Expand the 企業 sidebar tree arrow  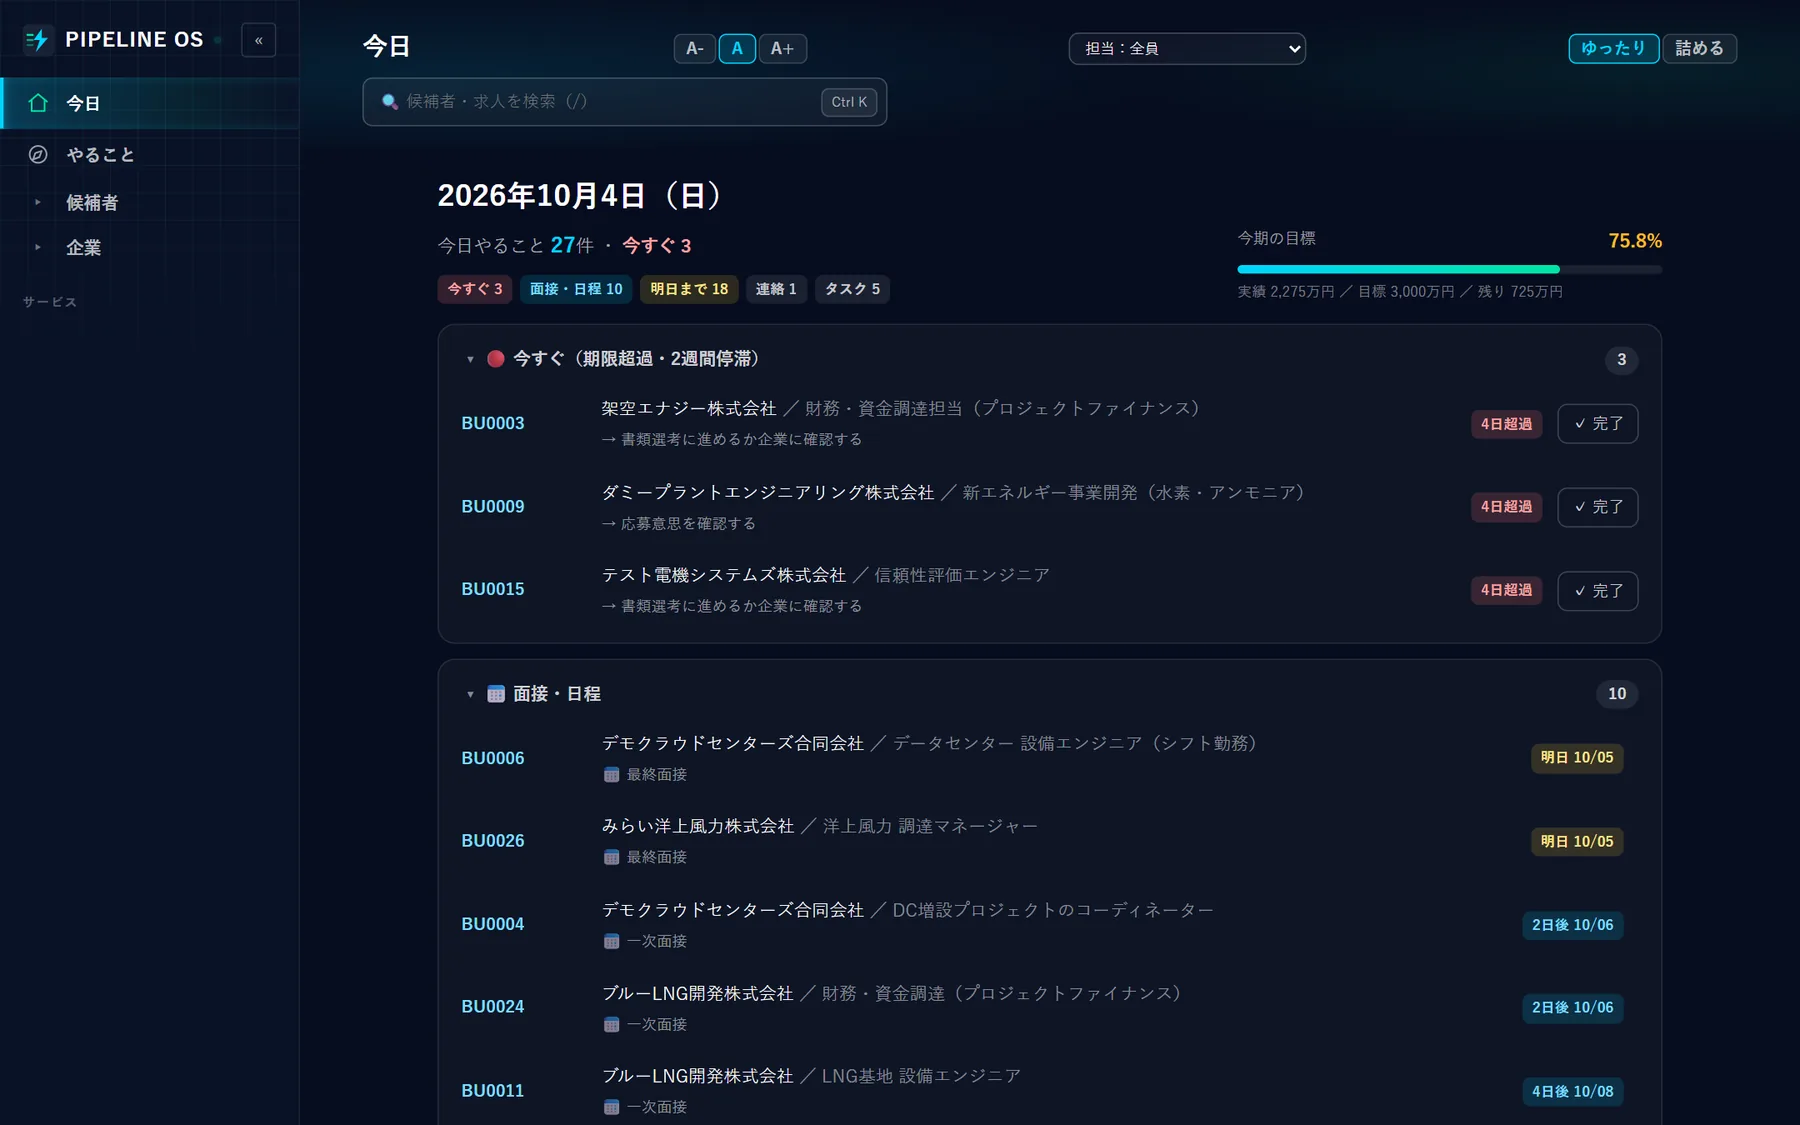click(38, 247)
